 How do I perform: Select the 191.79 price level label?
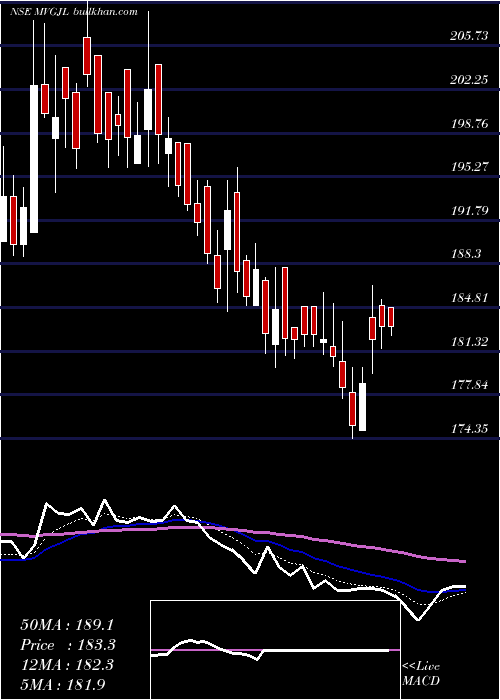pos(469,211)
